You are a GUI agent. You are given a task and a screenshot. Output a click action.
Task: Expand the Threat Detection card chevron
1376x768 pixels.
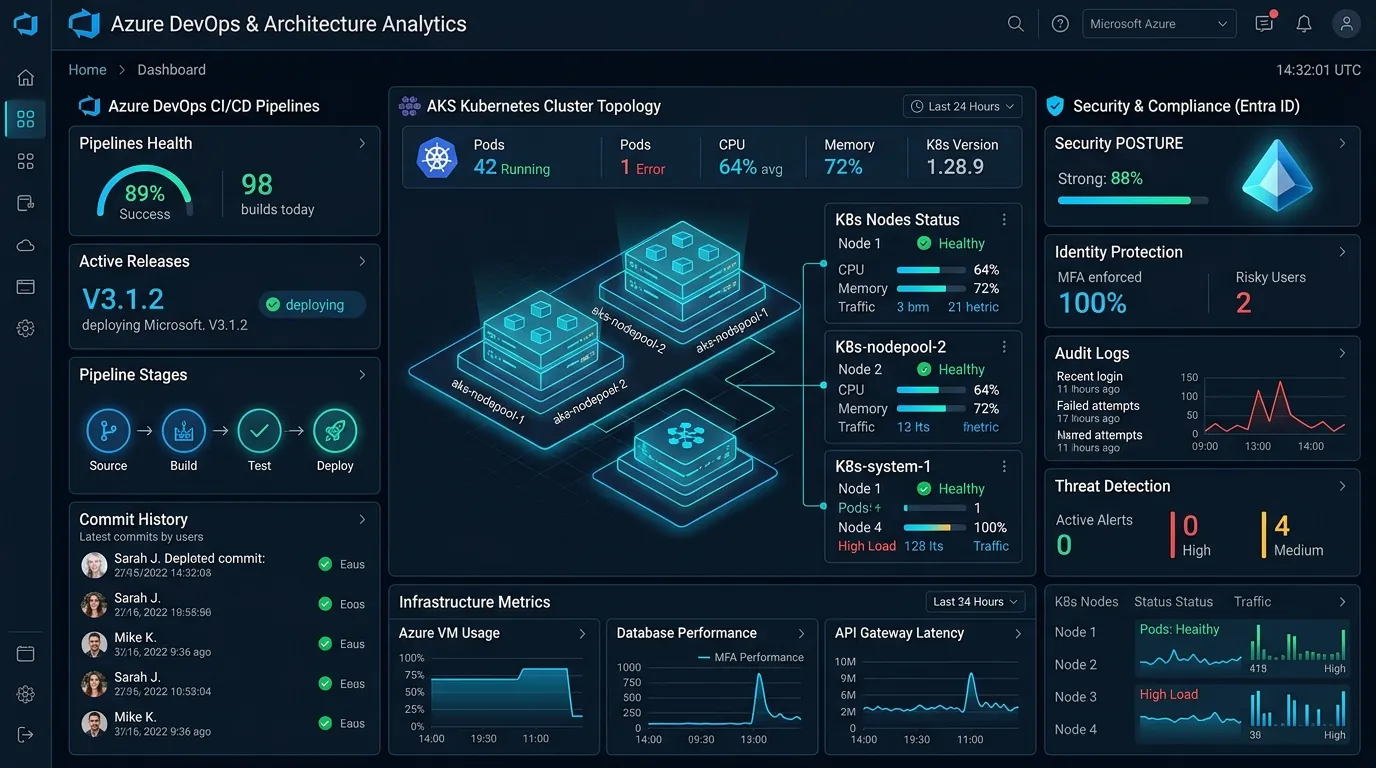(1342, 486)
